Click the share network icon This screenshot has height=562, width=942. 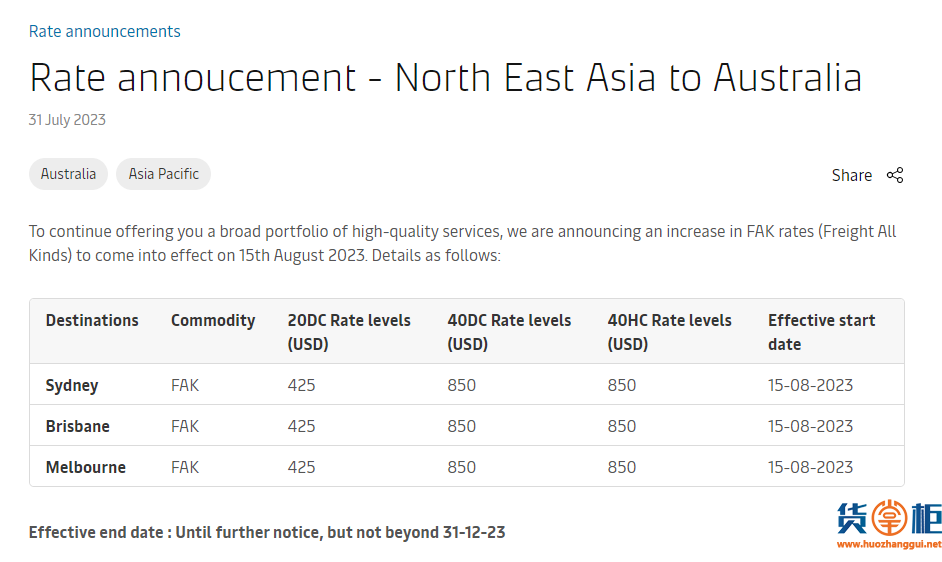(895, 175)
